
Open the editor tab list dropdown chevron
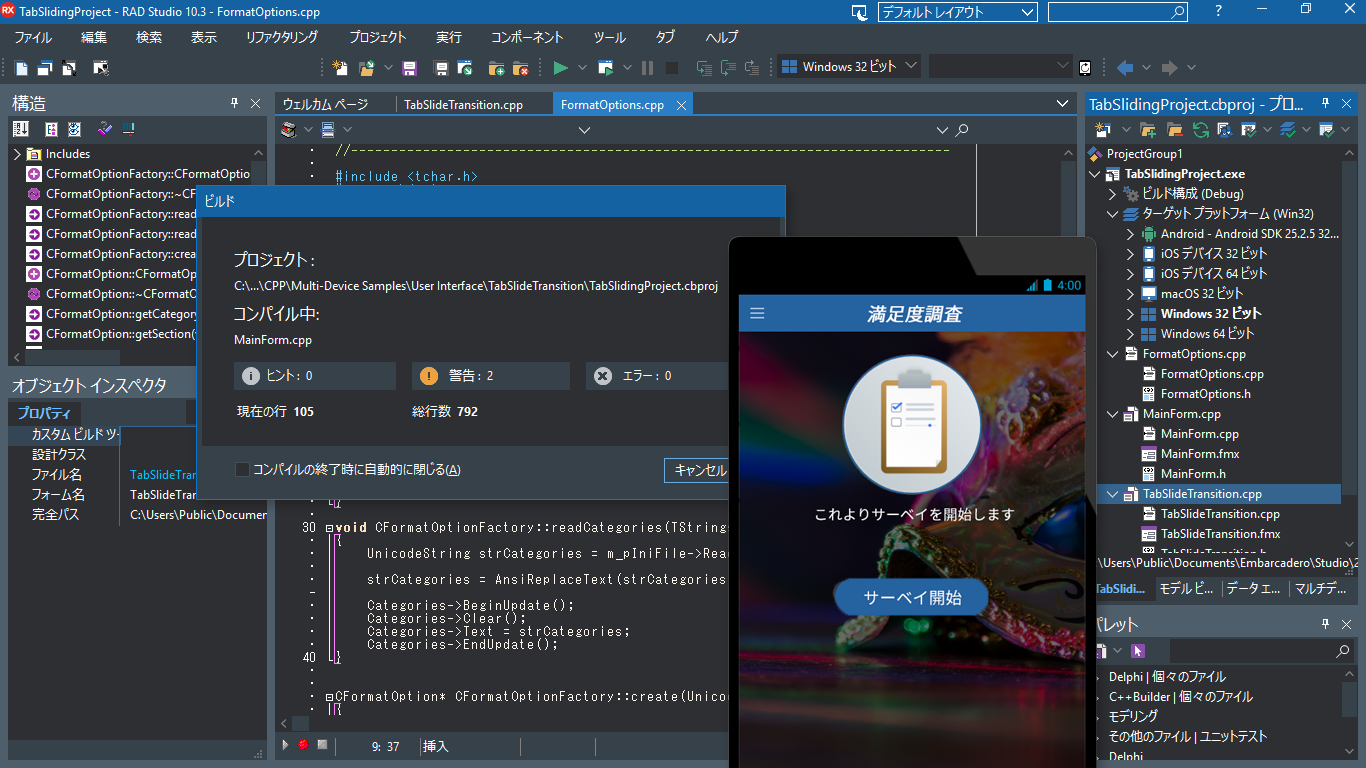coord(1063,103)
